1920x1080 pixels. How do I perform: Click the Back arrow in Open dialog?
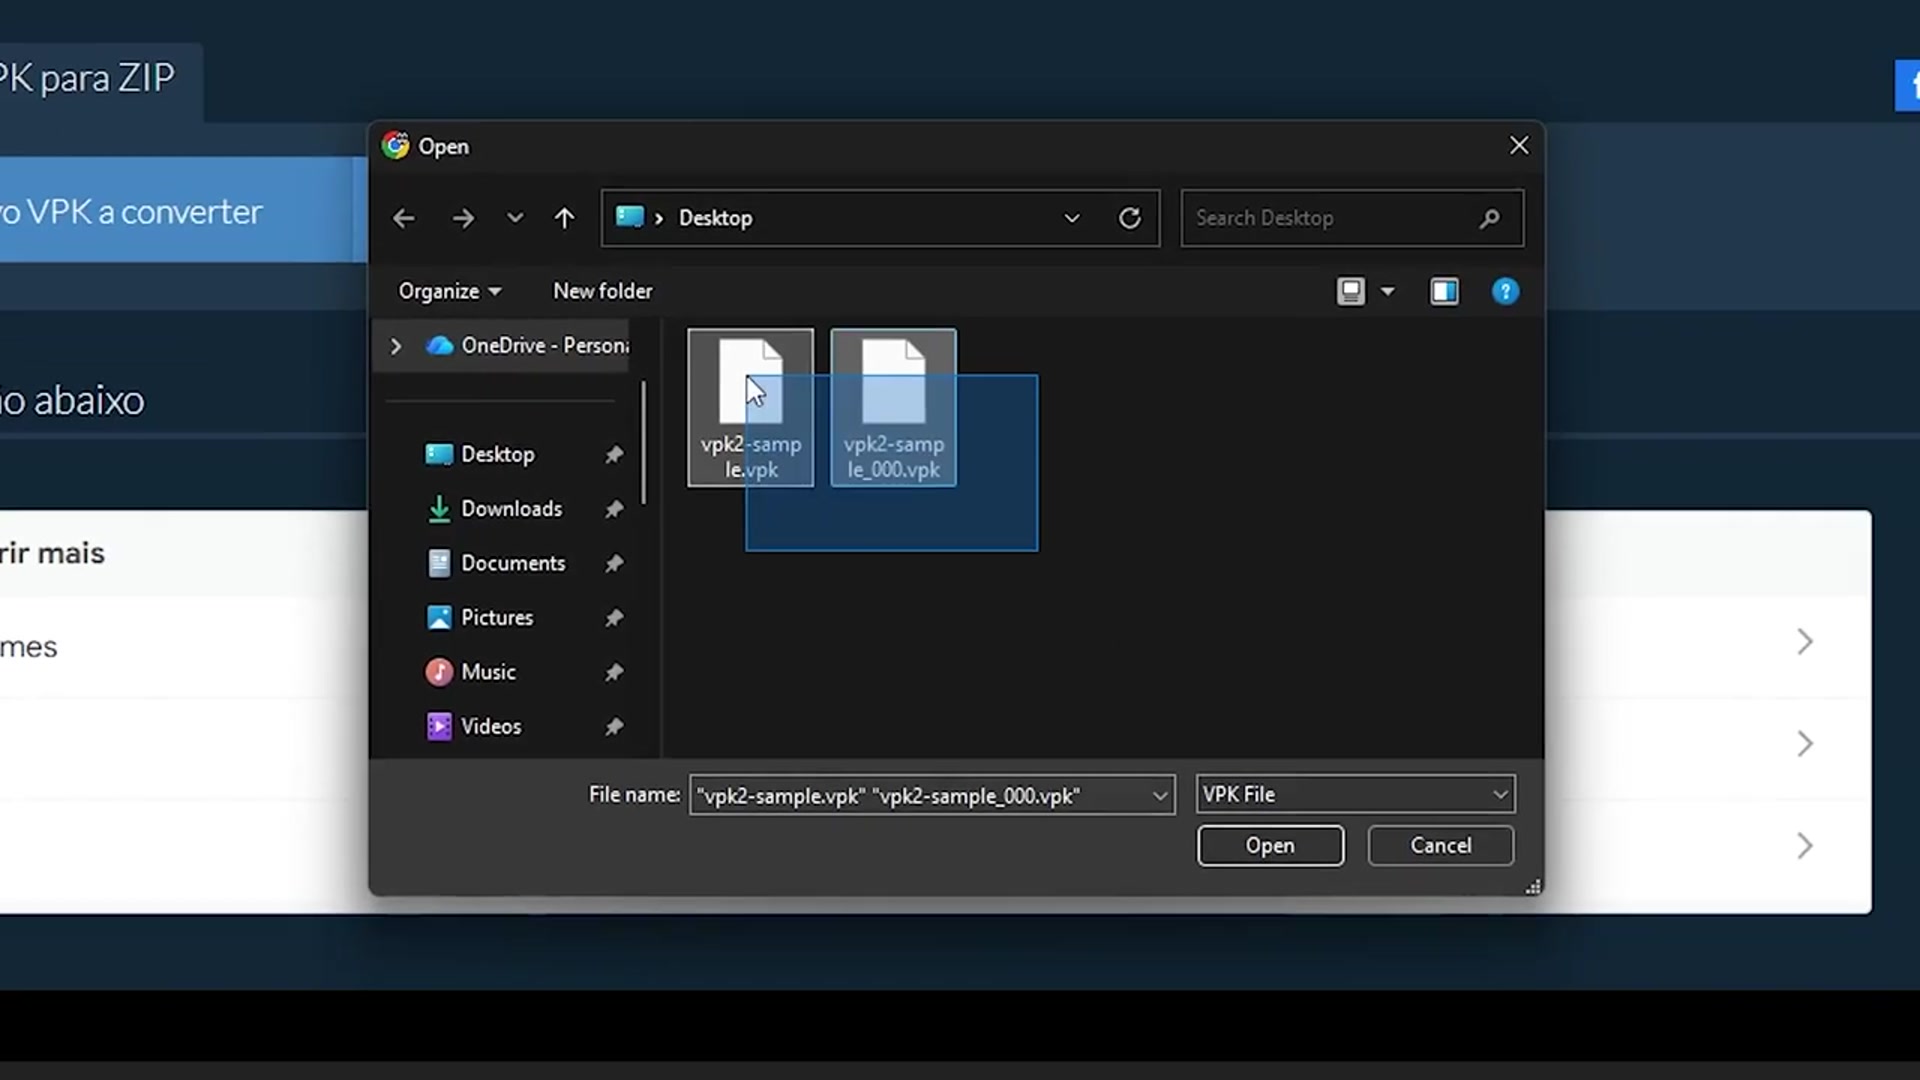[x=404, y=218]
